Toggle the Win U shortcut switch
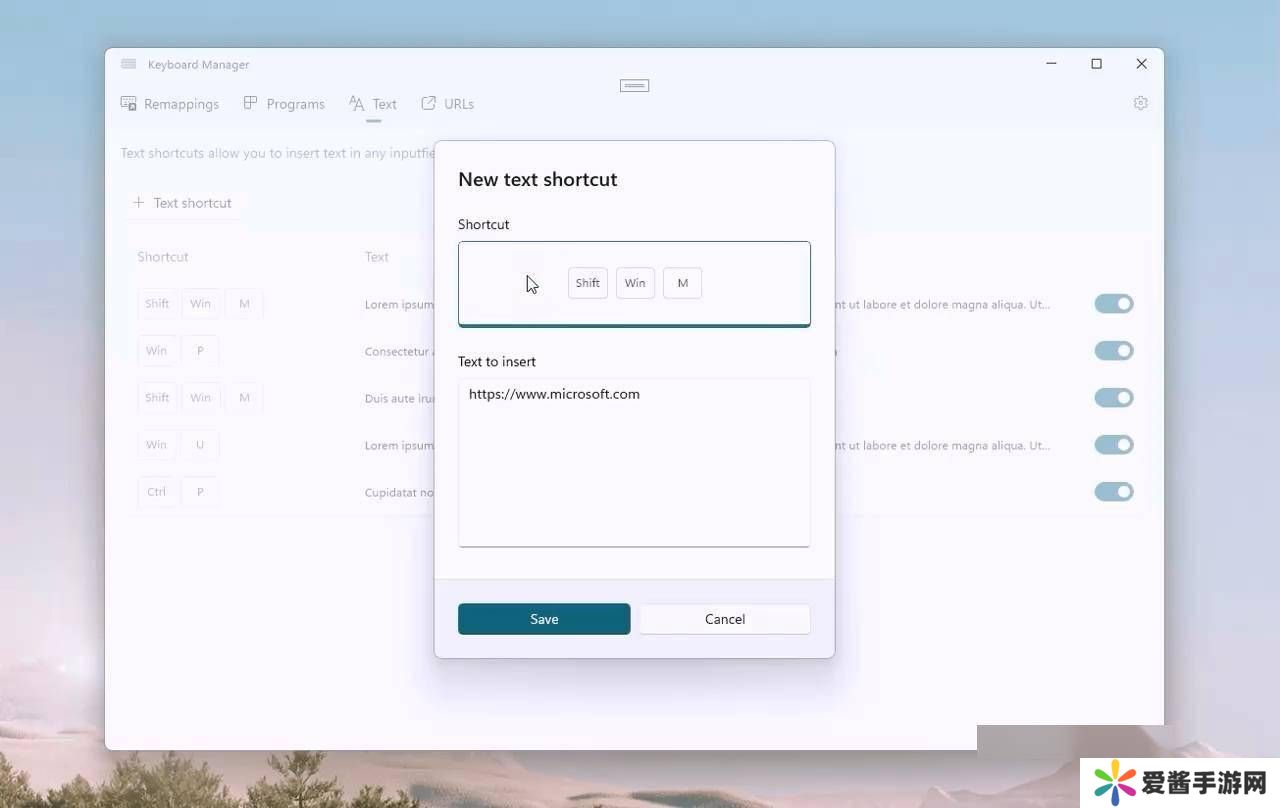 coord(1113,445)
